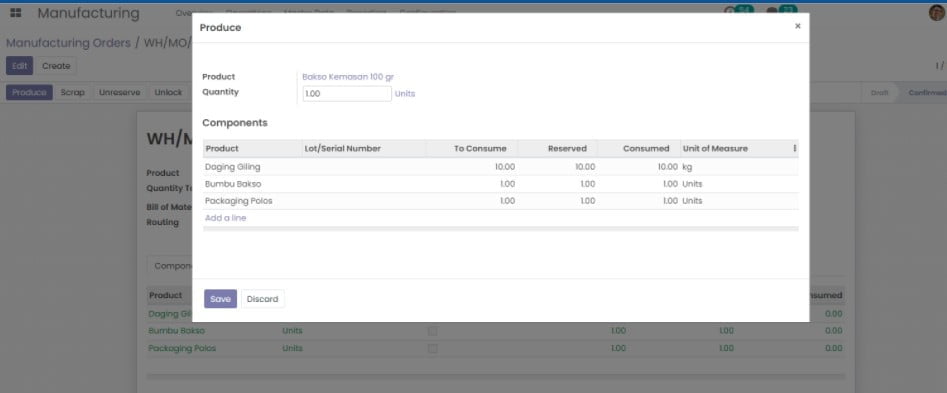Open the conversations chat icon with badge
The height and width of the screenshot is (393, 947).
(x=782, y=10)
